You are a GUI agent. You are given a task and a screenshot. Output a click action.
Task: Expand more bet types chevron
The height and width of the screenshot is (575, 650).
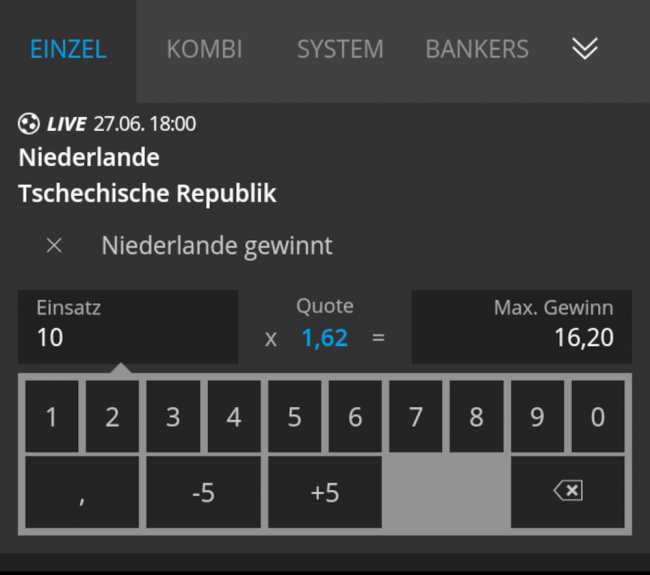(x=585, y=49)
